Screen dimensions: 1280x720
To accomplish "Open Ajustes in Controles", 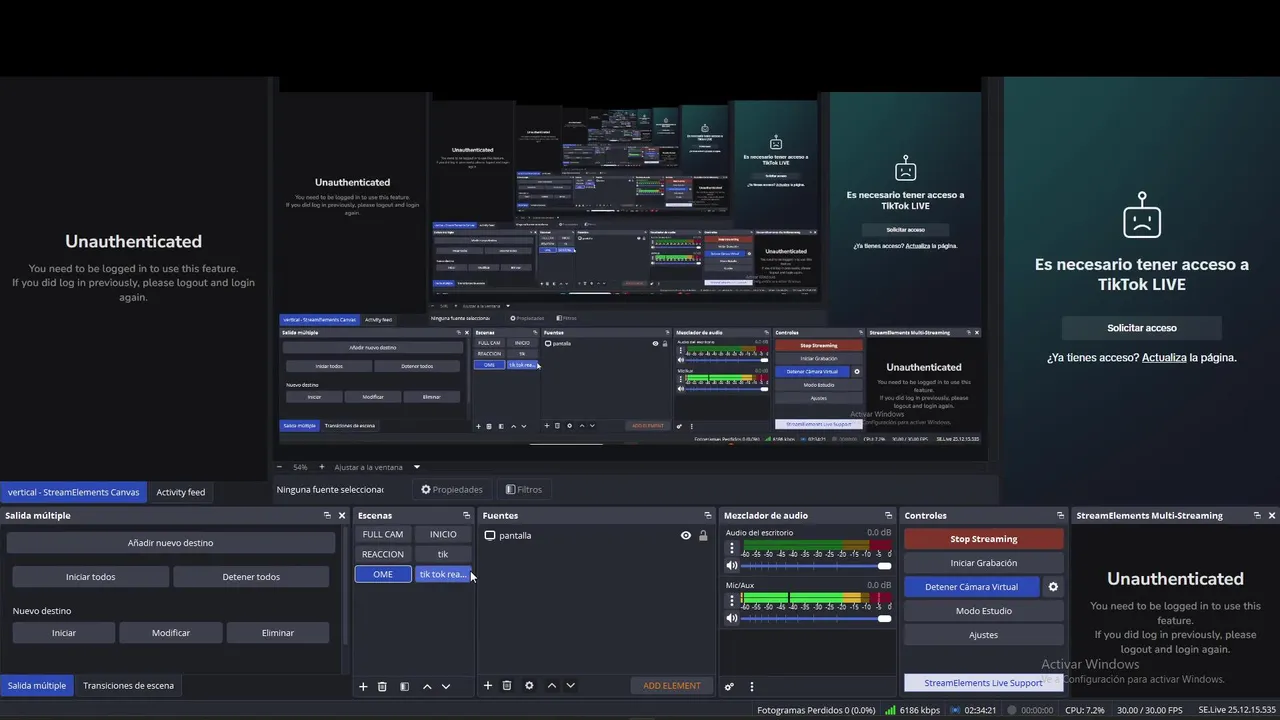I will tap(984, 635).
